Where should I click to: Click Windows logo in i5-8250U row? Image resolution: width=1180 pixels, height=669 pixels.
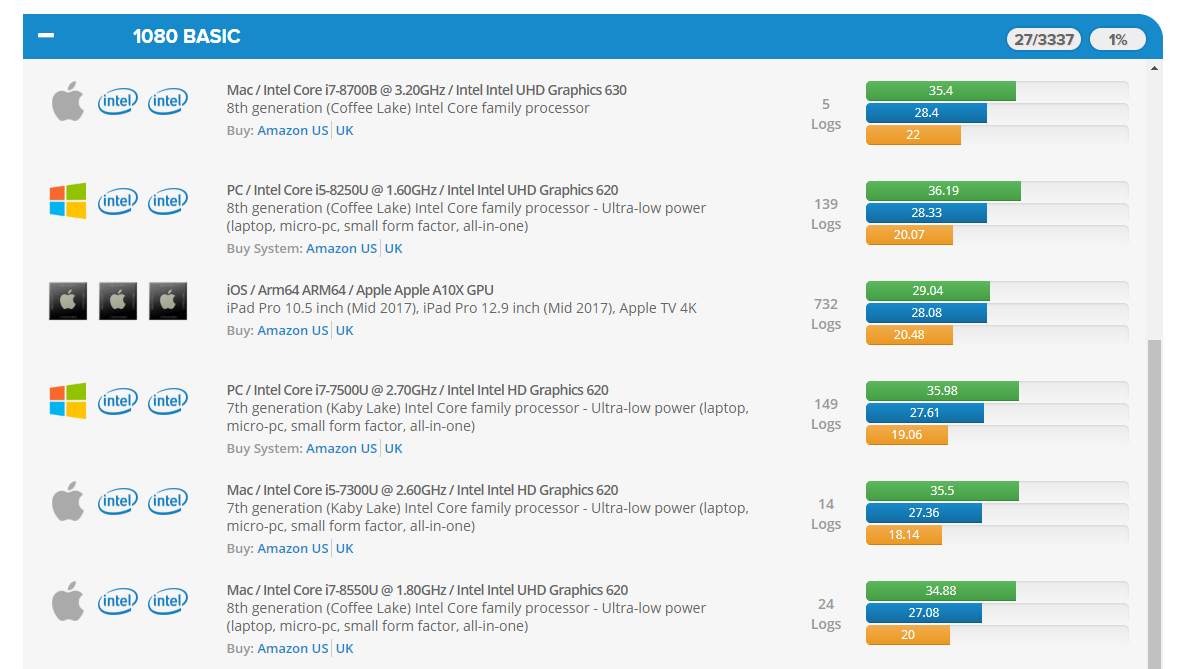click(x=68, y=201)
